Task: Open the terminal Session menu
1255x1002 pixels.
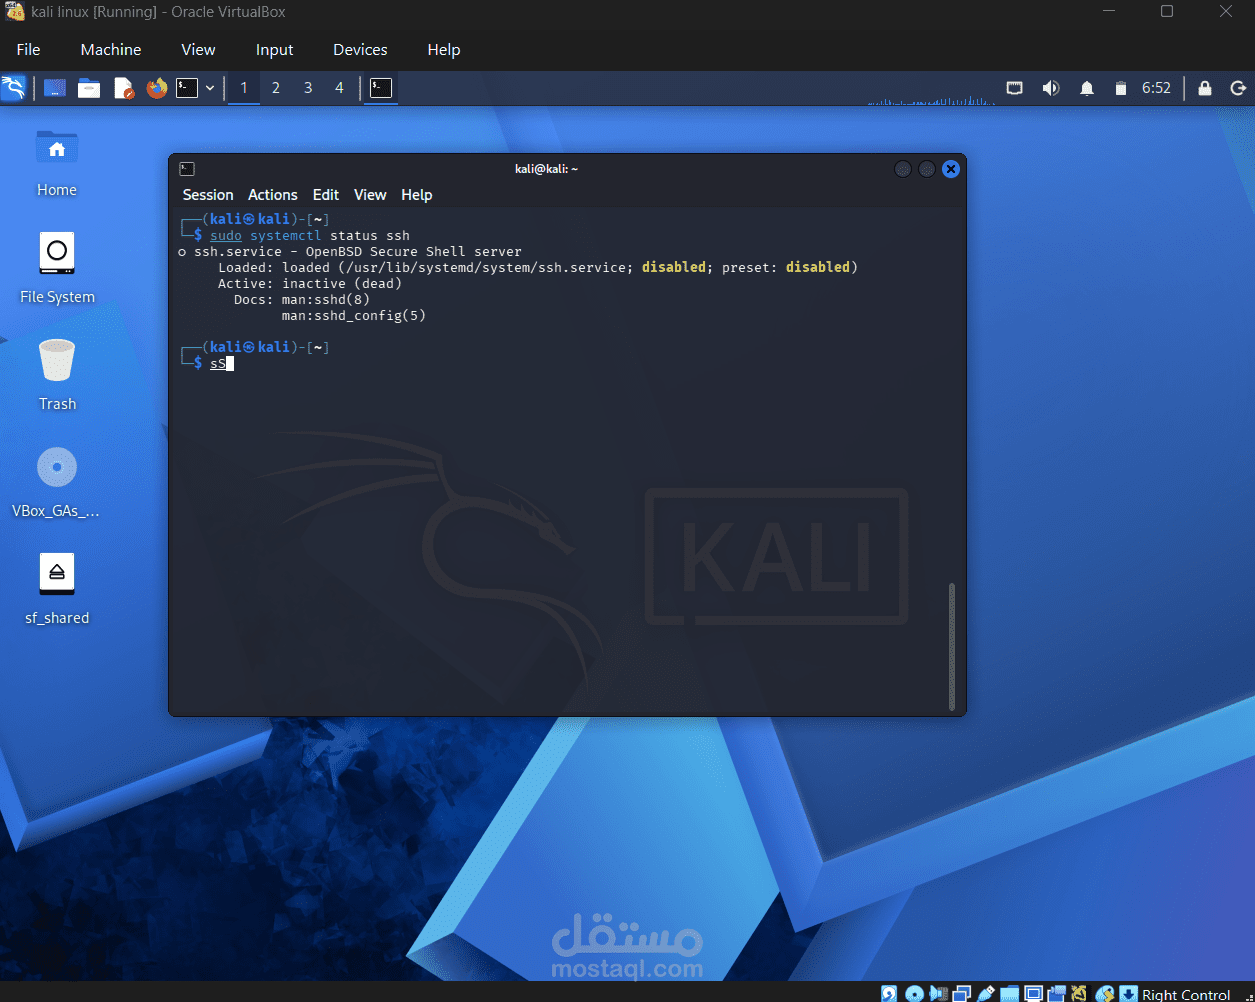Action: coord(208,195)
